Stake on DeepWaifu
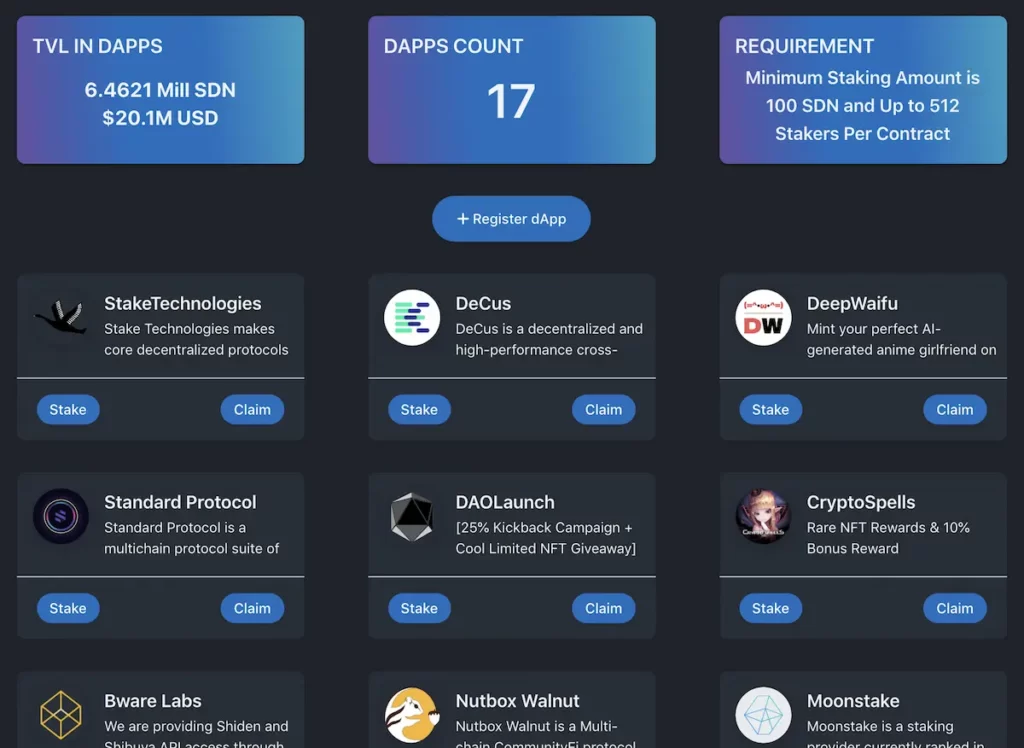The width and height of the screenshot is (1024, 748). 771,410
